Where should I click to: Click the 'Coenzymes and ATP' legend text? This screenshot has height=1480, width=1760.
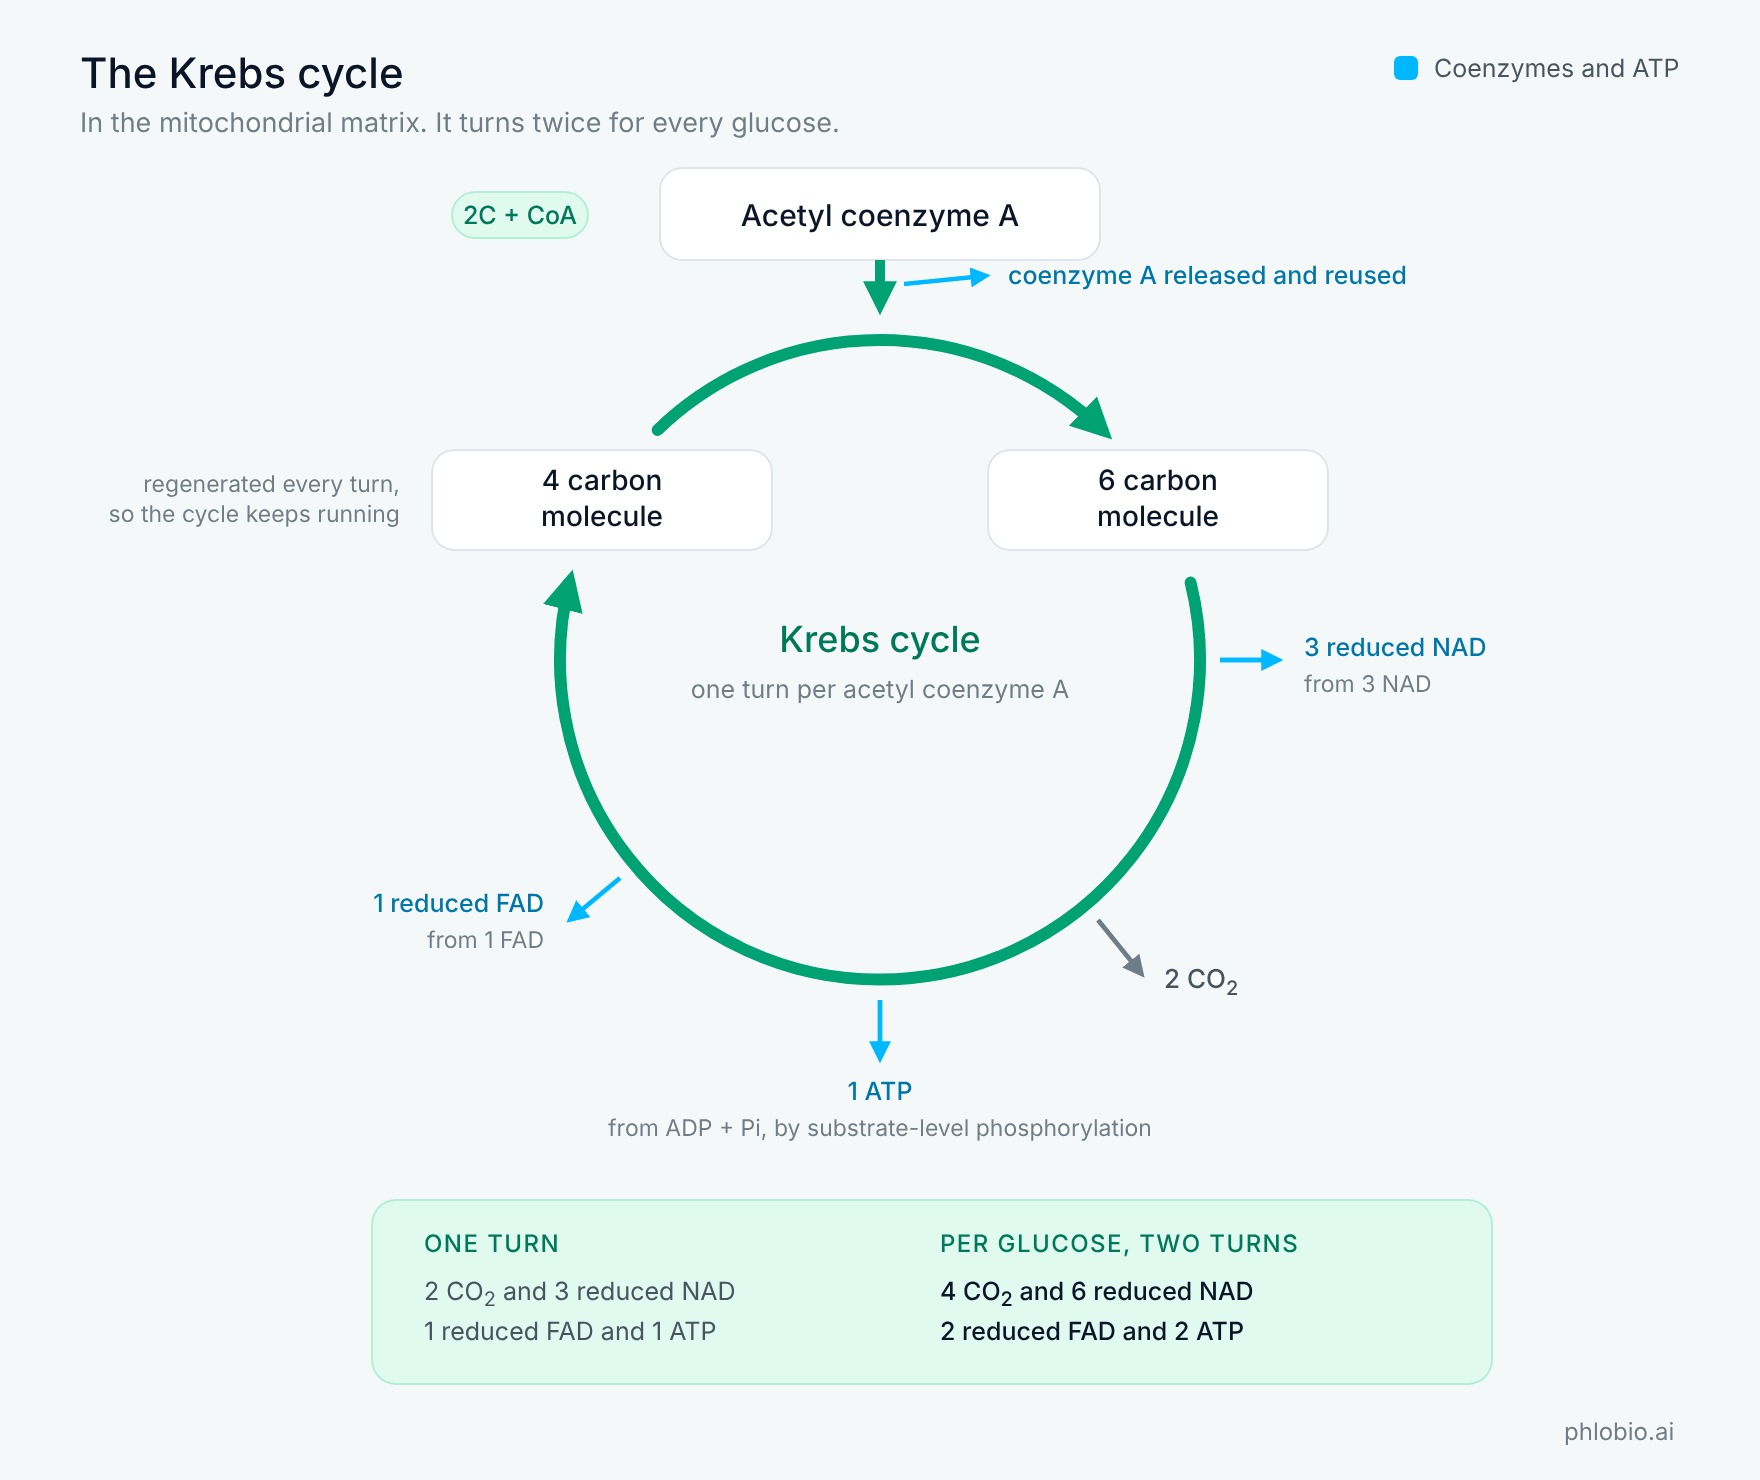tap(1556, 68)
